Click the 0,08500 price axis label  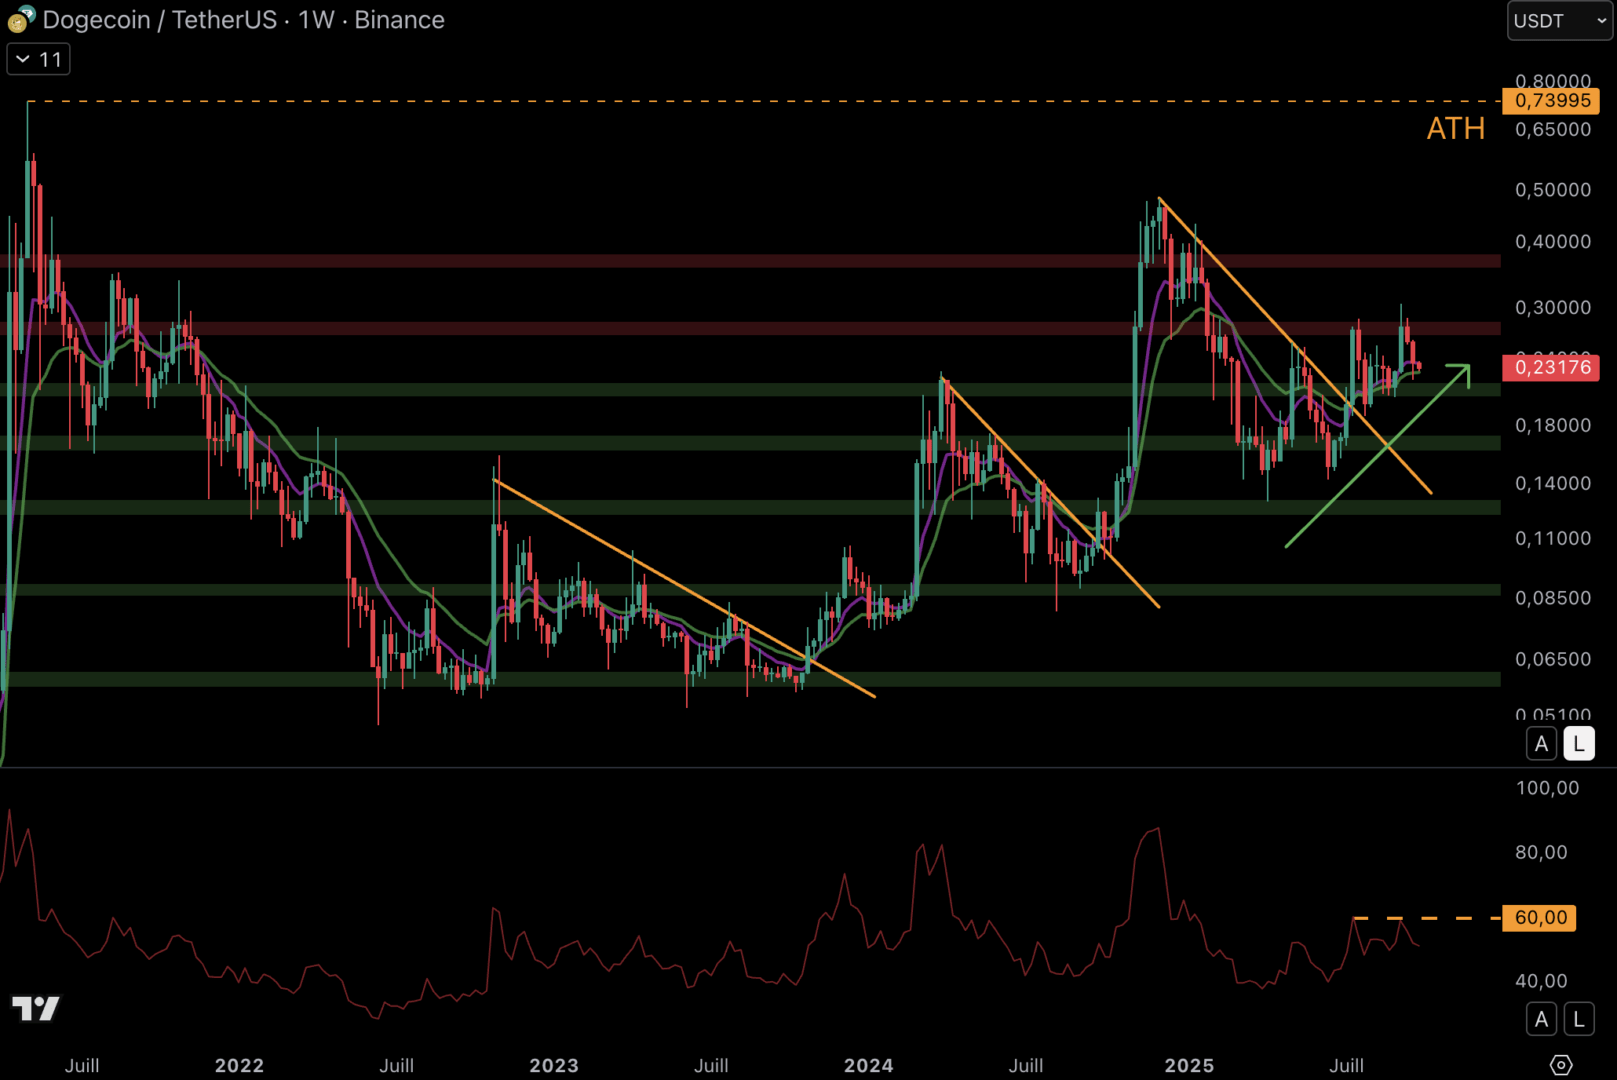pos(1553,598)
